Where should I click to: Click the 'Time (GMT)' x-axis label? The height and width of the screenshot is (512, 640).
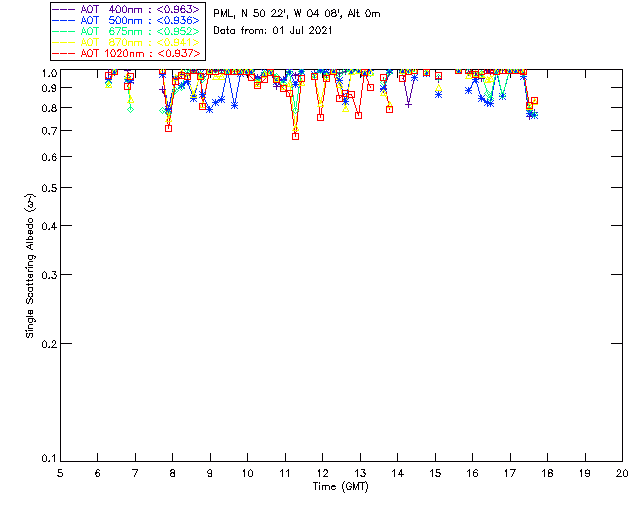tap(340, 487)
